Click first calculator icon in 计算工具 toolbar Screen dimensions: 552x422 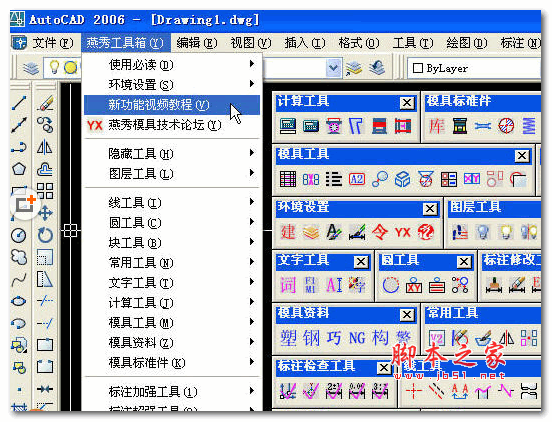(x=288, y=126)
